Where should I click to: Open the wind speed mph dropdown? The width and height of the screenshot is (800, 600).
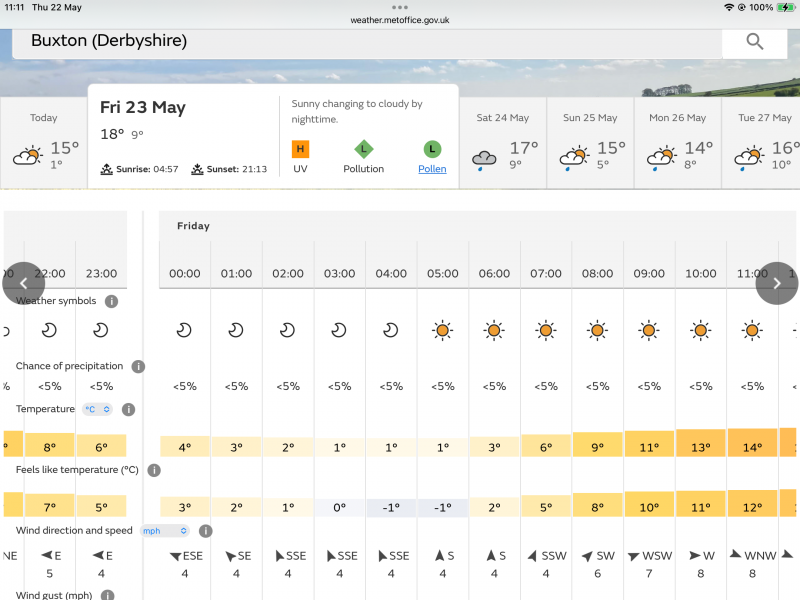tap(165, 531)
